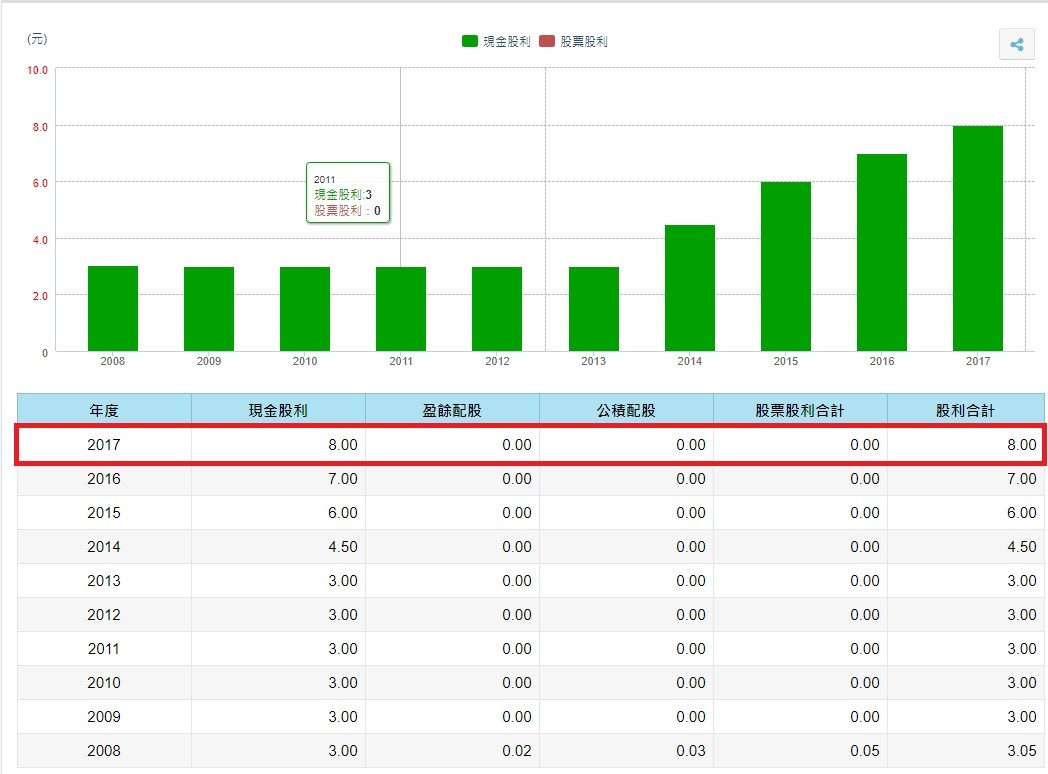The width and height of the screenshot is (1048, 774).
Task: Select the 2017 table row year cell
Action: [x=104, y=444]
